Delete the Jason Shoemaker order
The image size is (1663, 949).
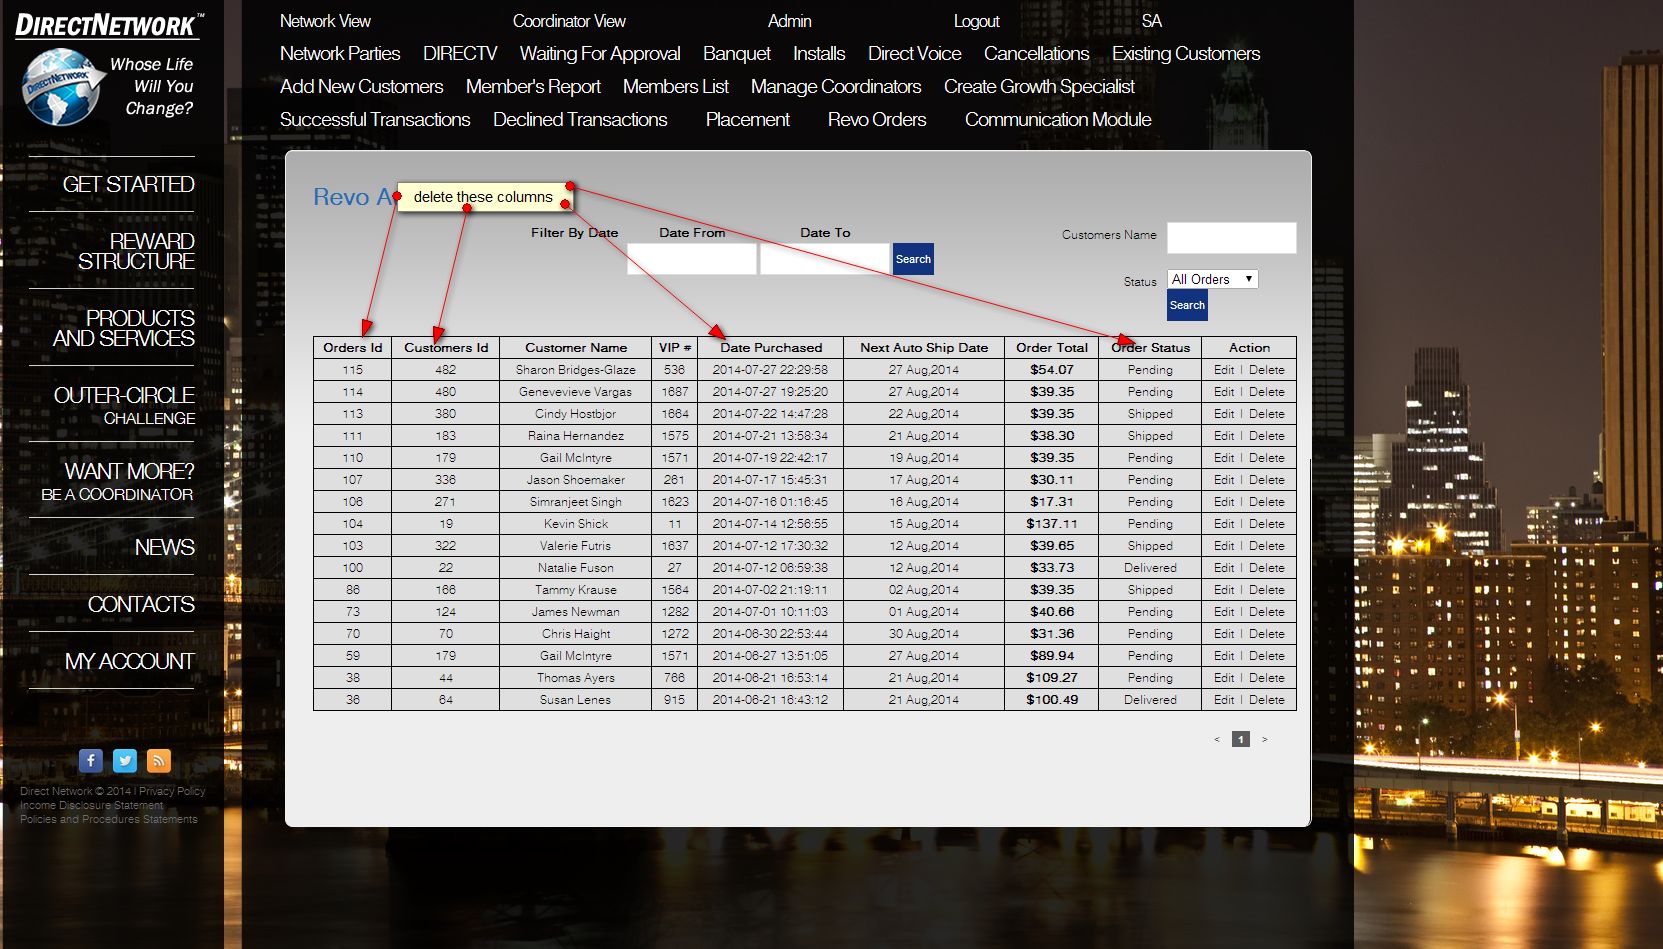1267,480
